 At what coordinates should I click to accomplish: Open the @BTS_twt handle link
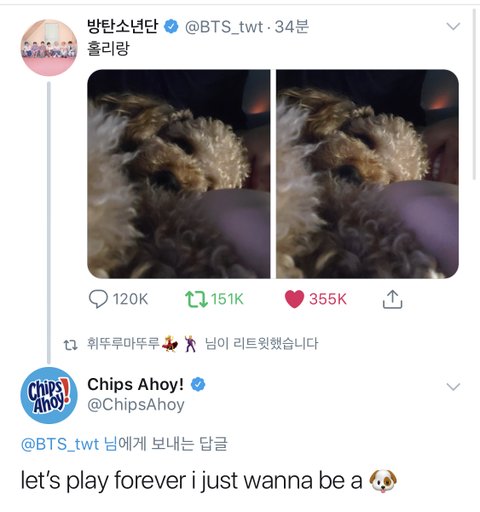[x=224, y=27]
